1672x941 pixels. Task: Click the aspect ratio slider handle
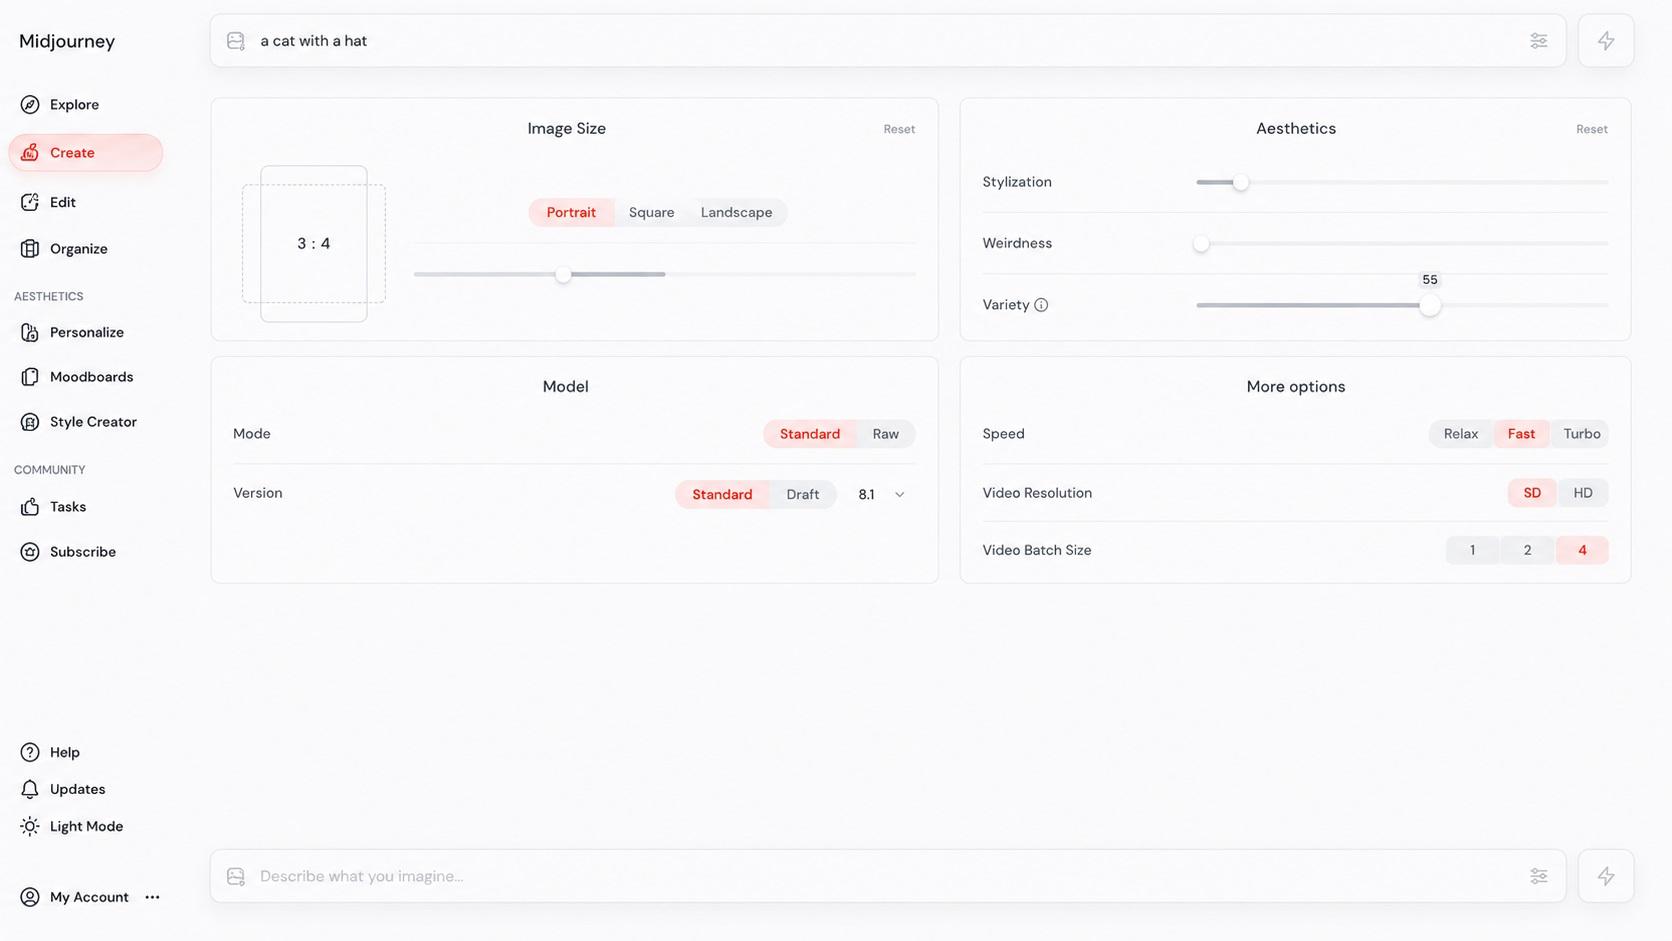[564, 274]
